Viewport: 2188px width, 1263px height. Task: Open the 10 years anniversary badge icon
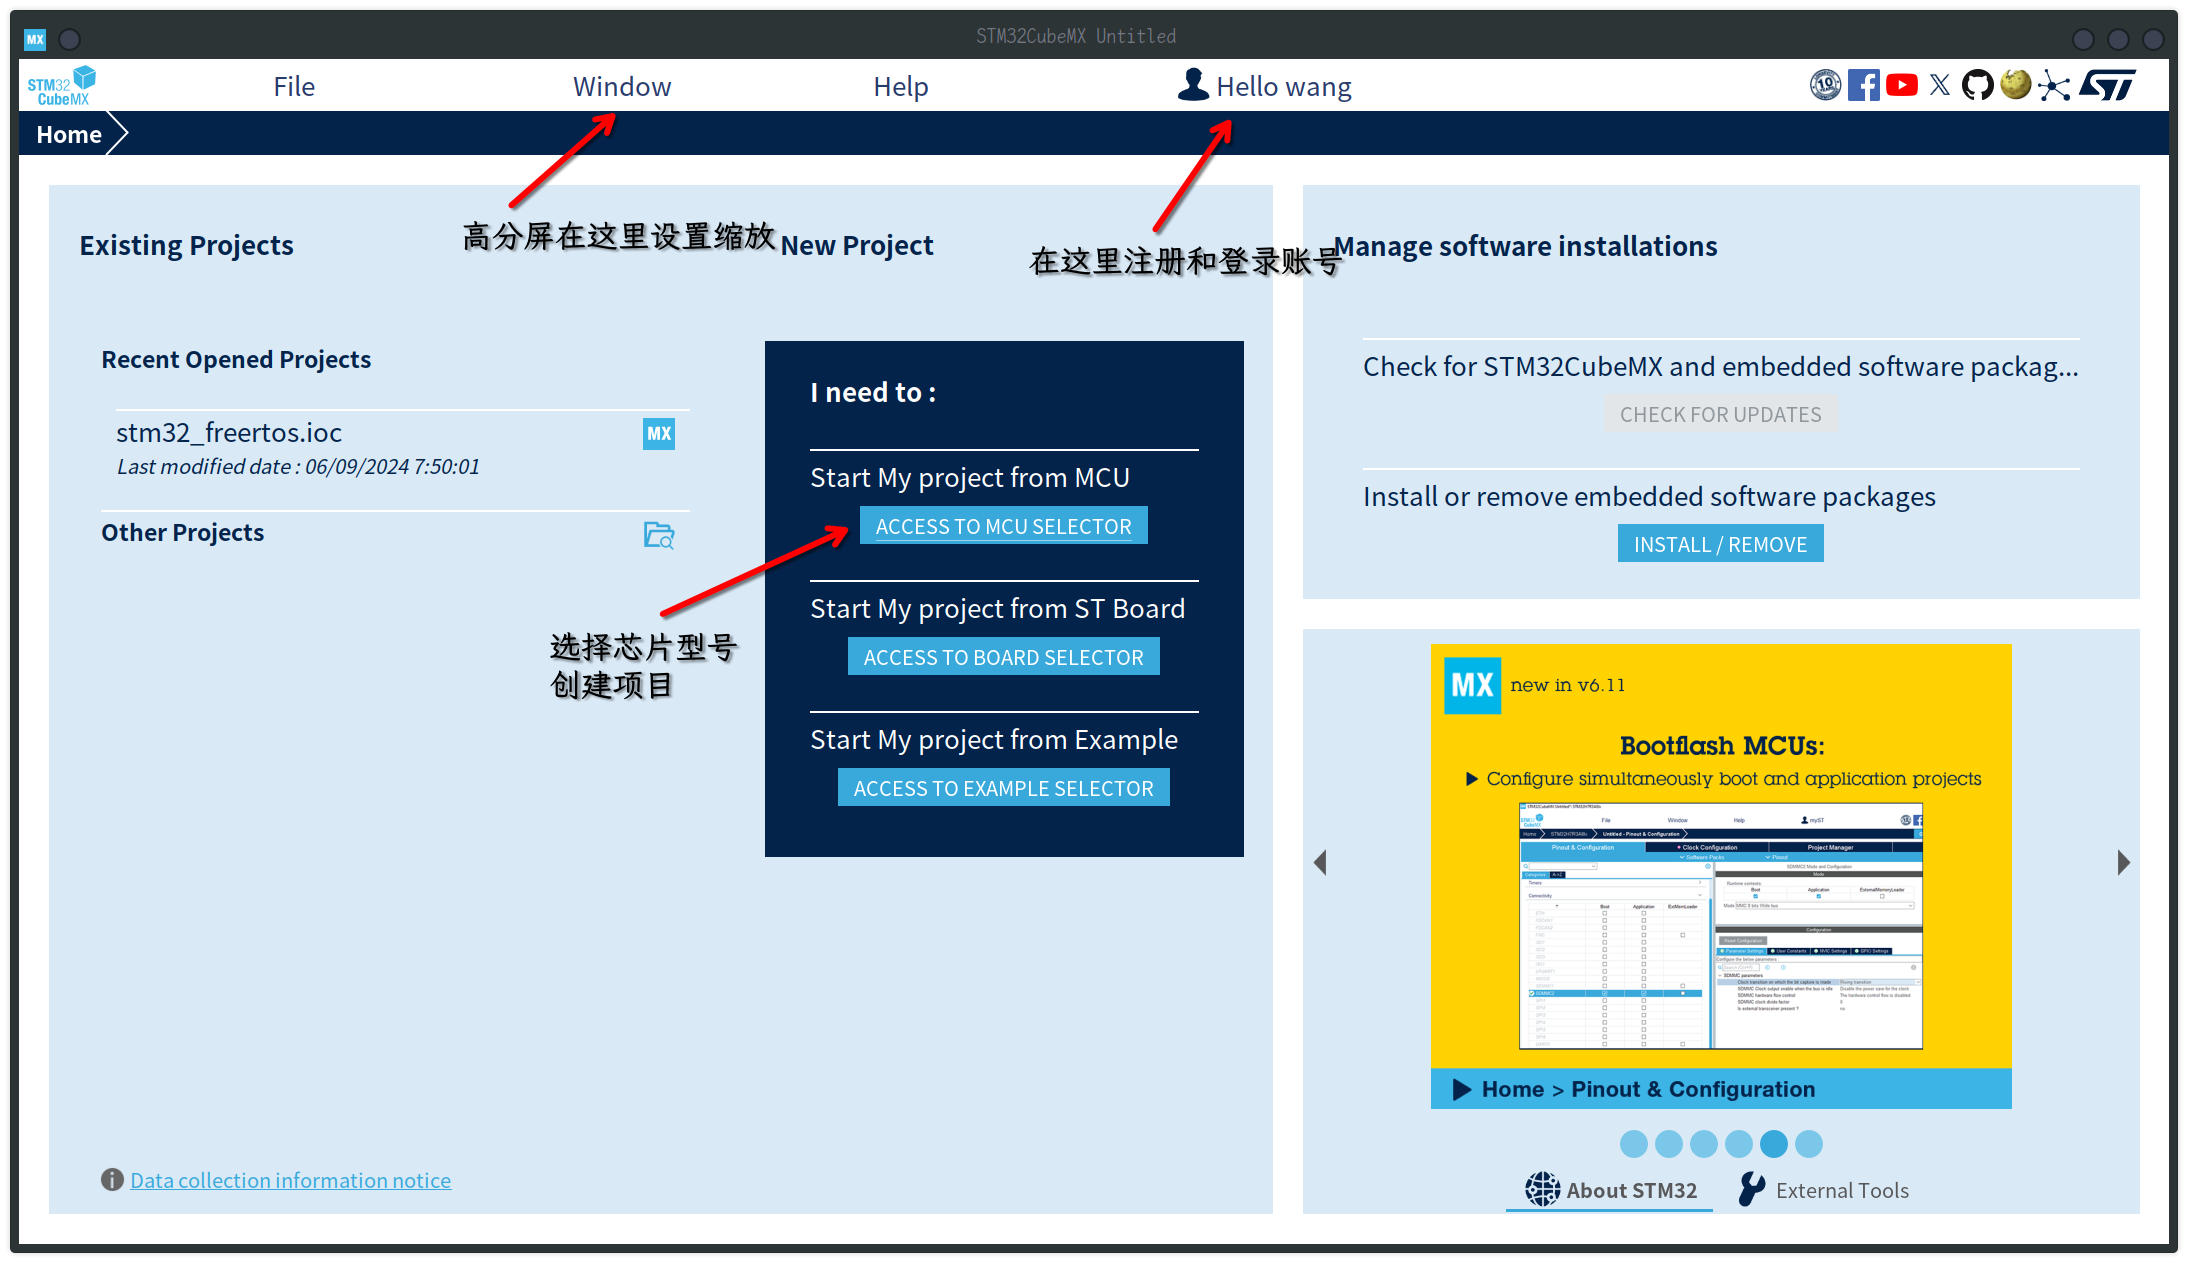[x=1825, y=85]
